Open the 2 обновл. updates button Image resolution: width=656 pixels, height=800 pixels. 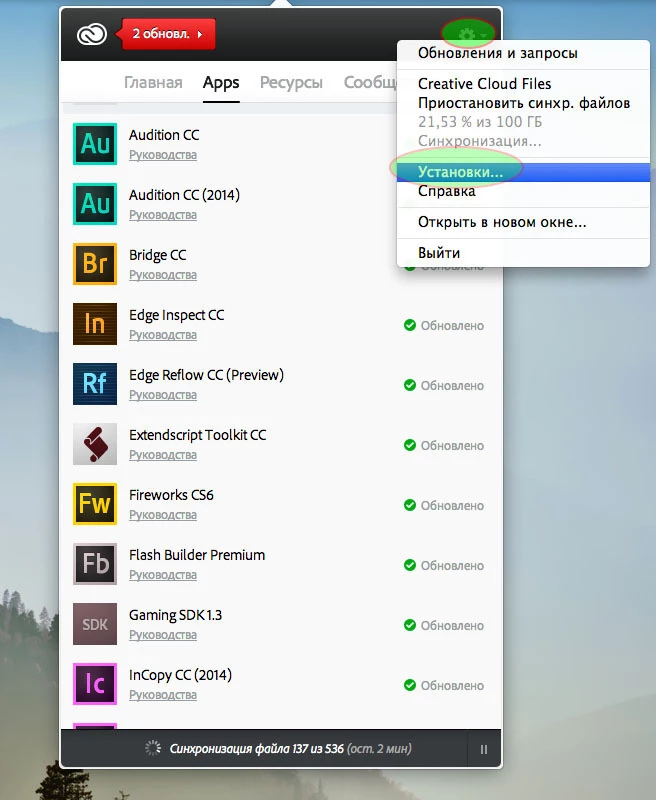point(166,34)
